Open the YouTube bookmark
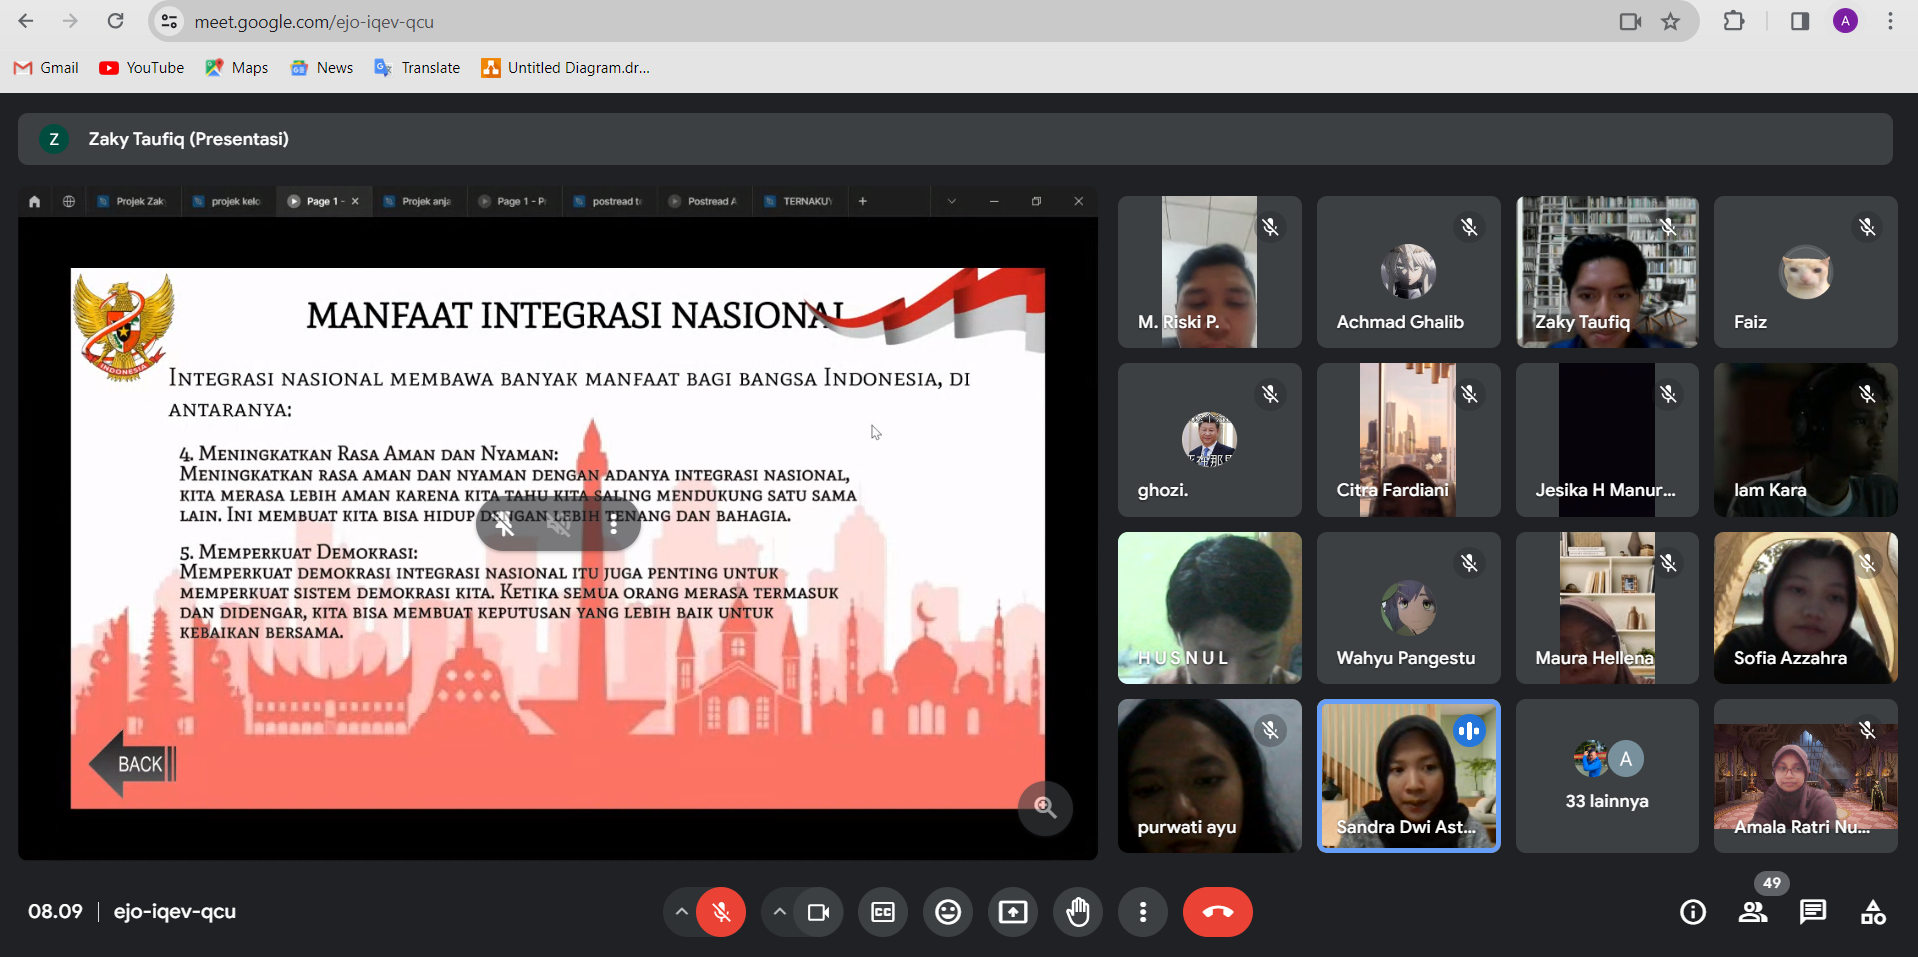Viewport: 1918px width, 957px height. pos(142,68)
